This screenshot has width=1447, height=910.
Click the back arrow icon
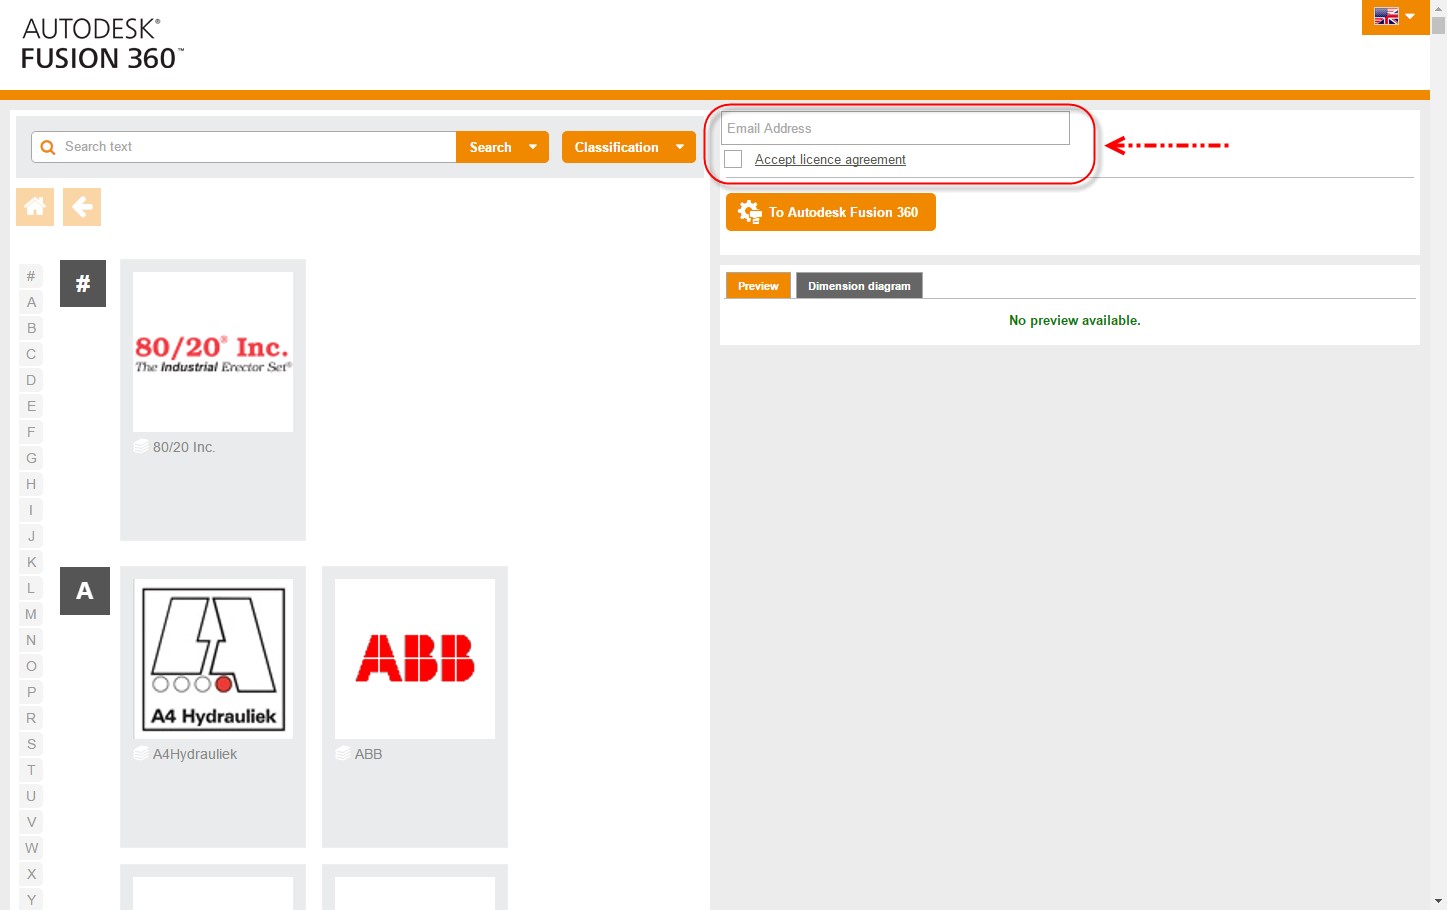tap(82, 207)
